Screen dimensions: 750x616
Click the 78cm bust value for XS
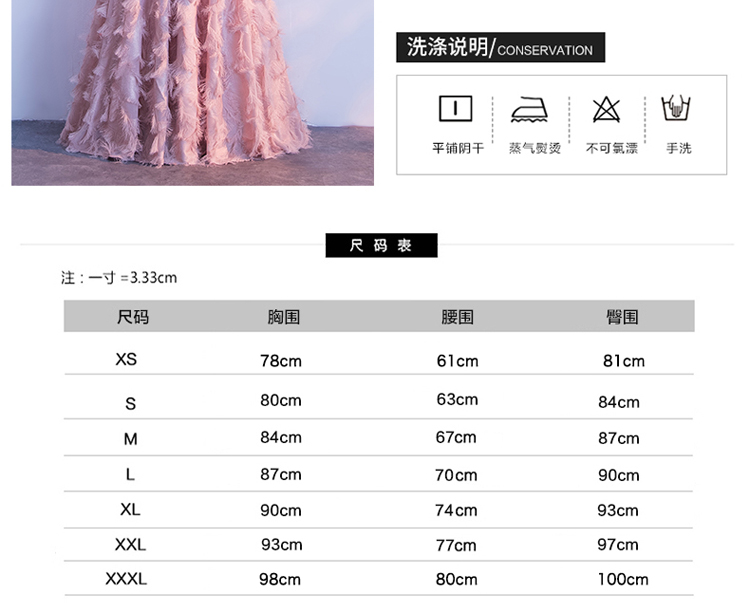pyautogui.click(x=281, y=361)
